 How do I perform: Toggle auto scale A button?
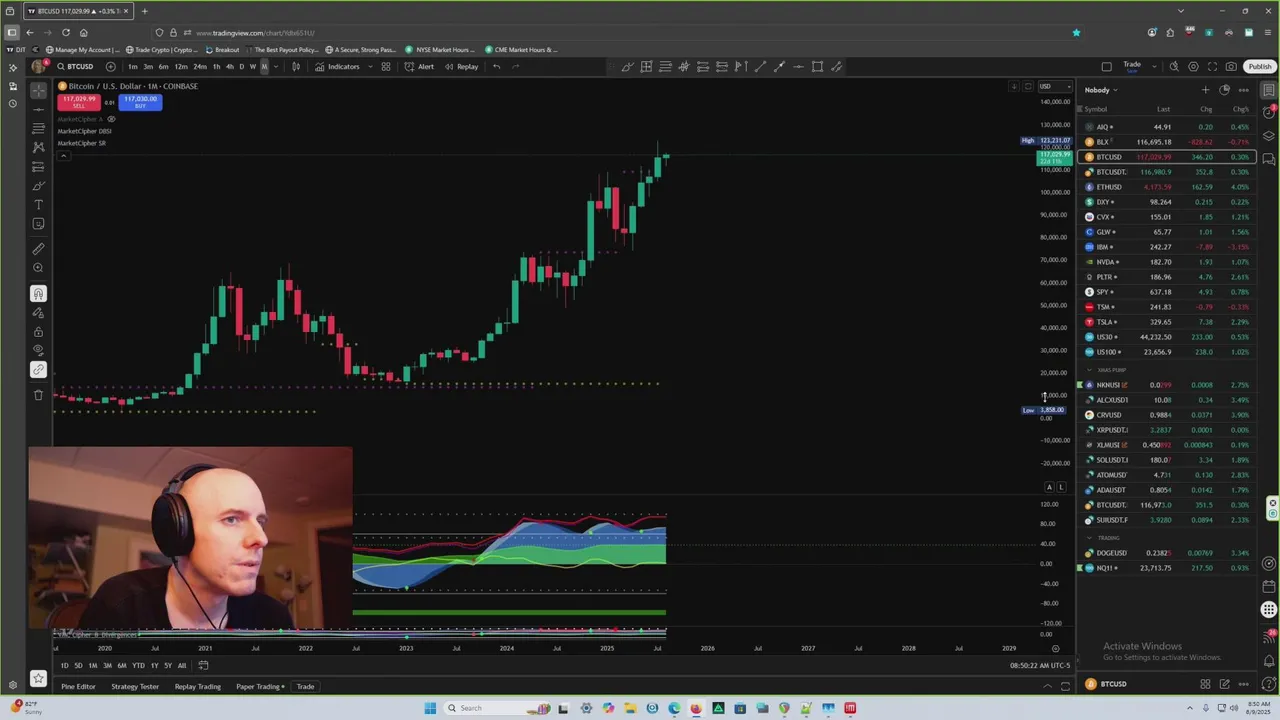click(x=1049, y=487)
